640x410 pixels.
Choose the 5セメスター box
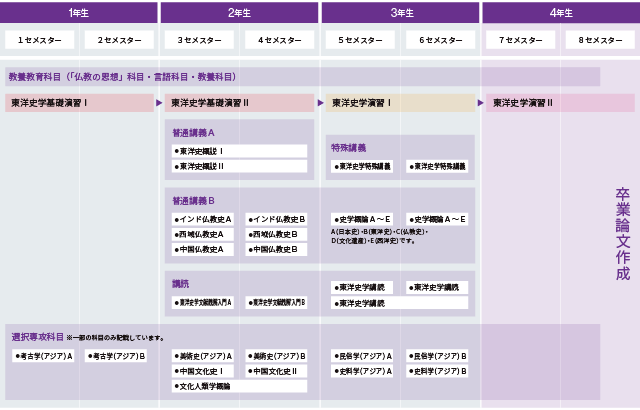360,40
